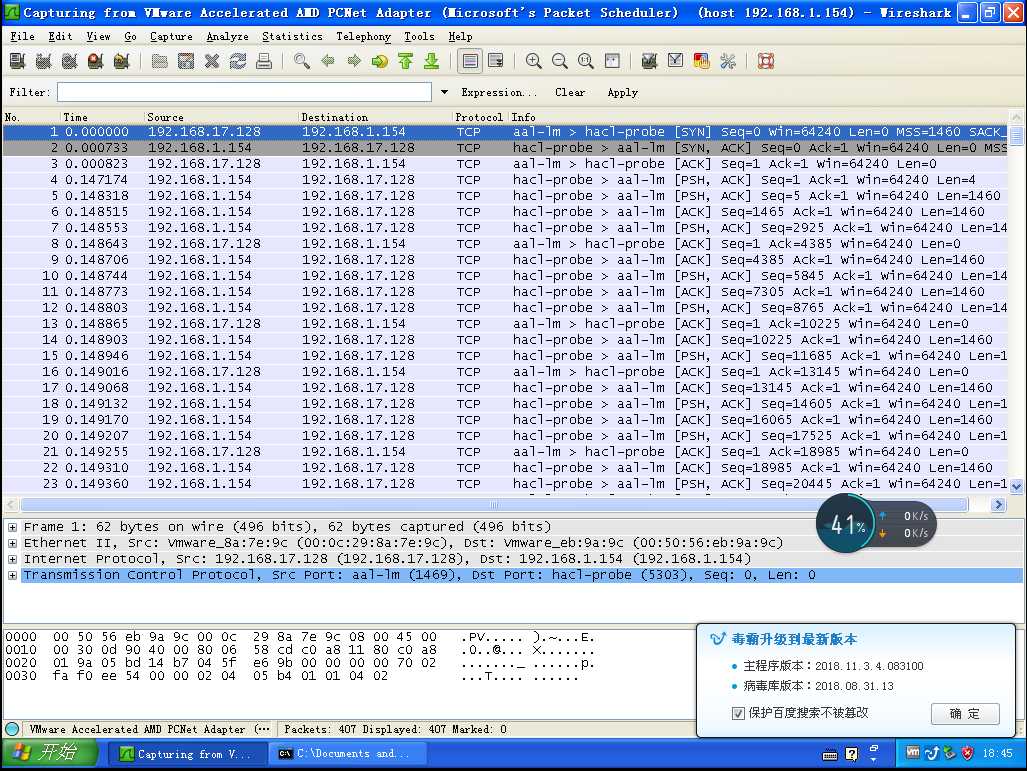1027x771 pixels.
Task: Open the Capture menu
Action: coord(171,37)
